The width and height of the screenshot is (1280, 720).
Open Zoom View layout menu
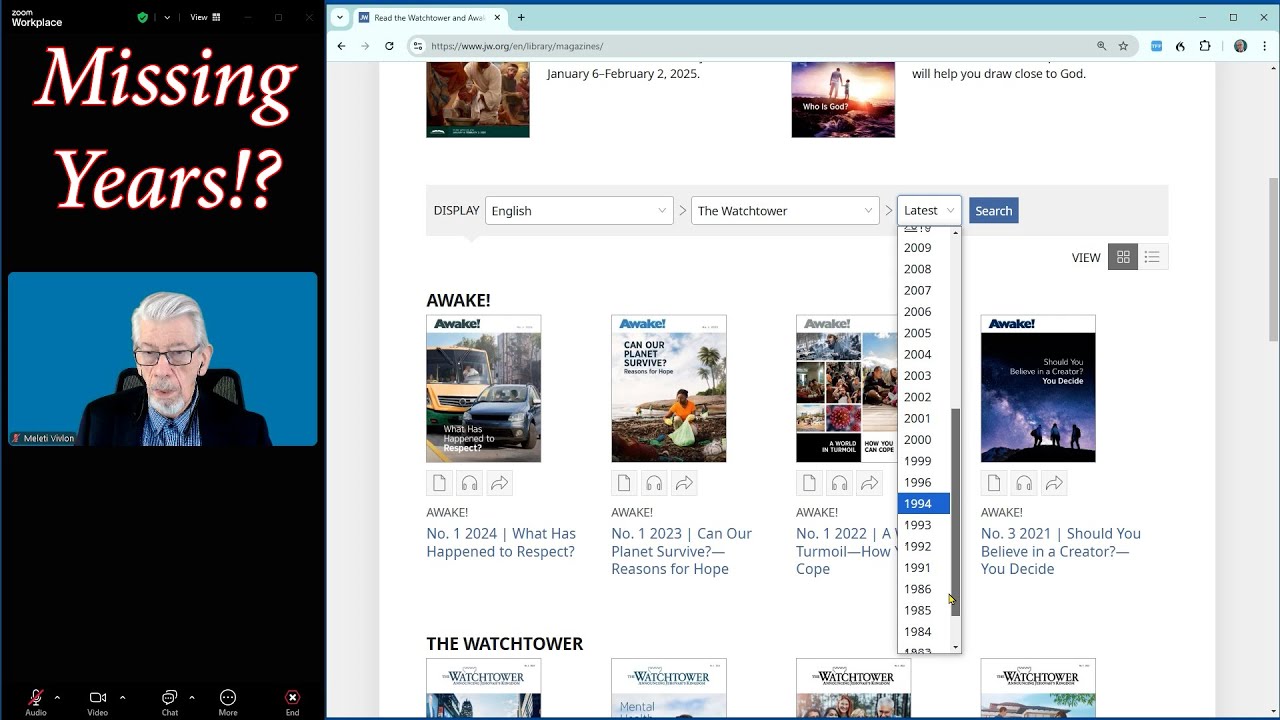(205, 17)
